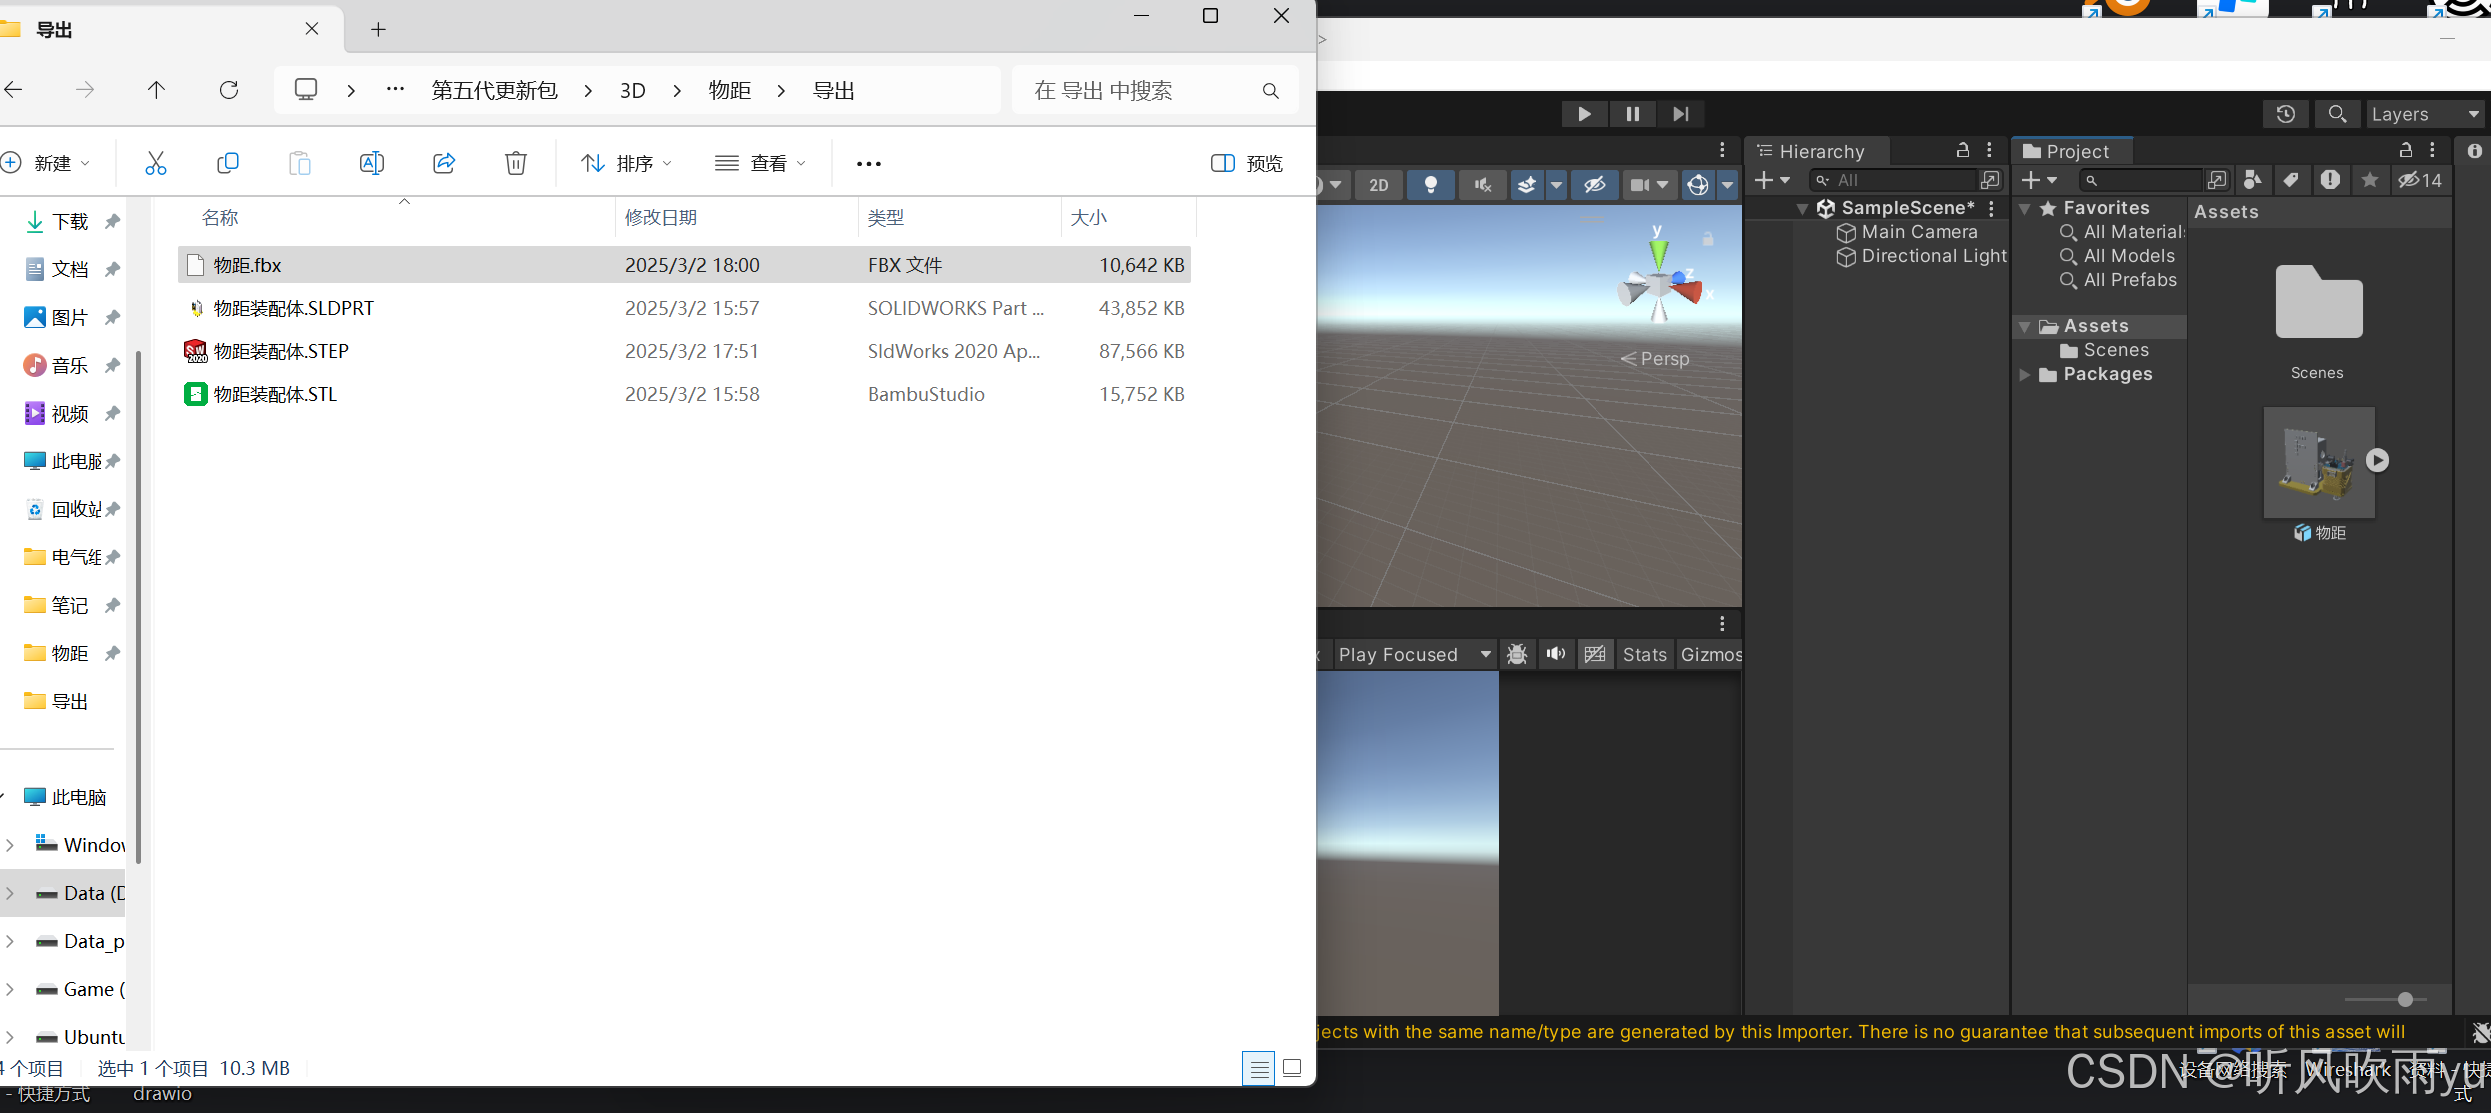This screenshot has height=1113, width=2491.
Task: Select the 物距 model thumbnail in Assets
Action: [x=2317, y=462]
